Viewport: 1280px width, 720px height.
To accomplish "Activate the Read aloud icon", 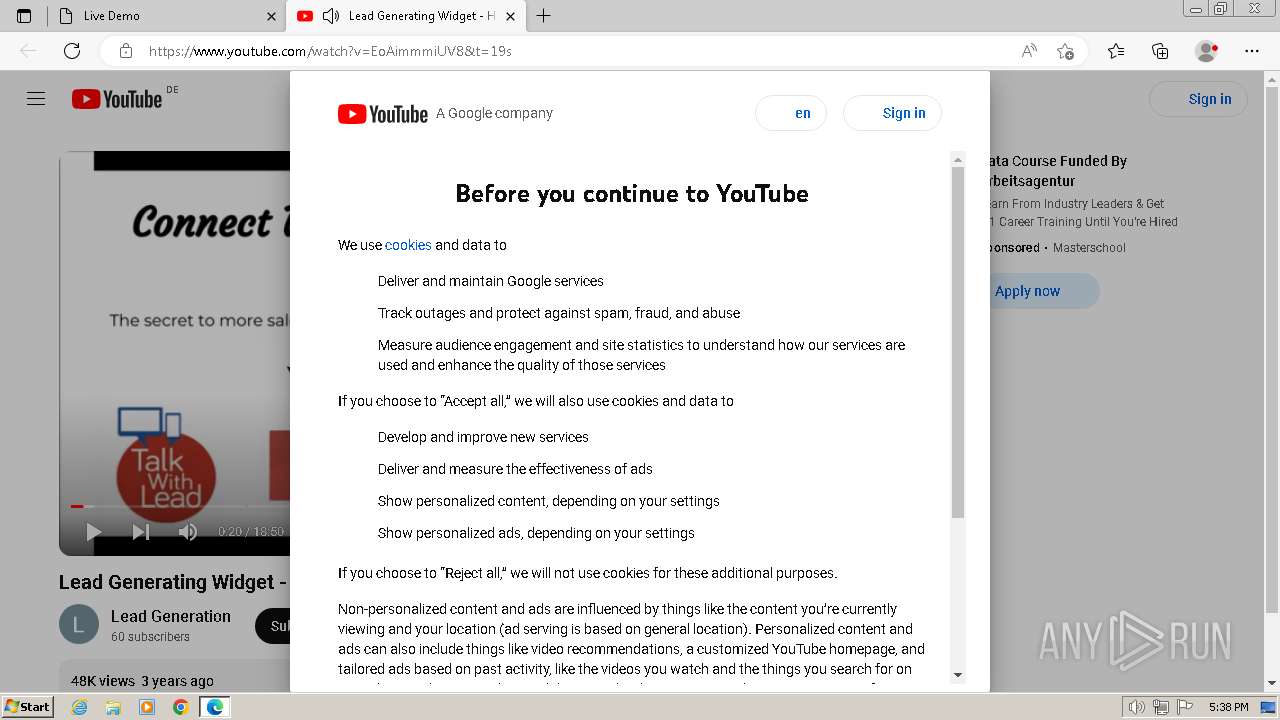I will pyautogui.click(x=1029, y=51).
